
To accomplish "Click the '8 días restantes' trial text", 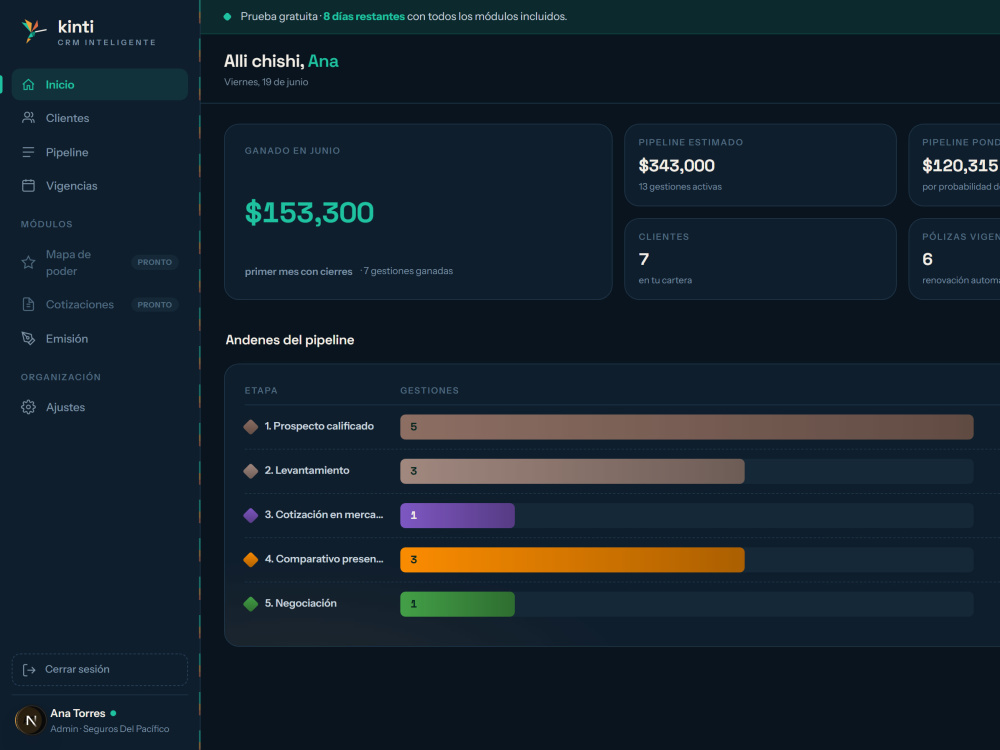I will click(x=364, y=17).
